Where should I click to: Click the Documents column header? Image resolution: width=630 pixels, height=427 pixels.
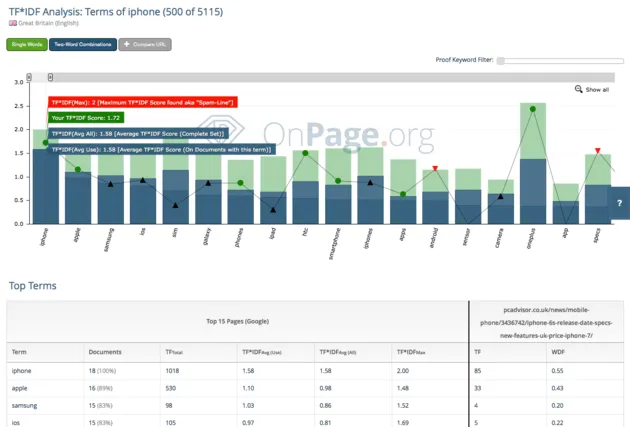105,352
